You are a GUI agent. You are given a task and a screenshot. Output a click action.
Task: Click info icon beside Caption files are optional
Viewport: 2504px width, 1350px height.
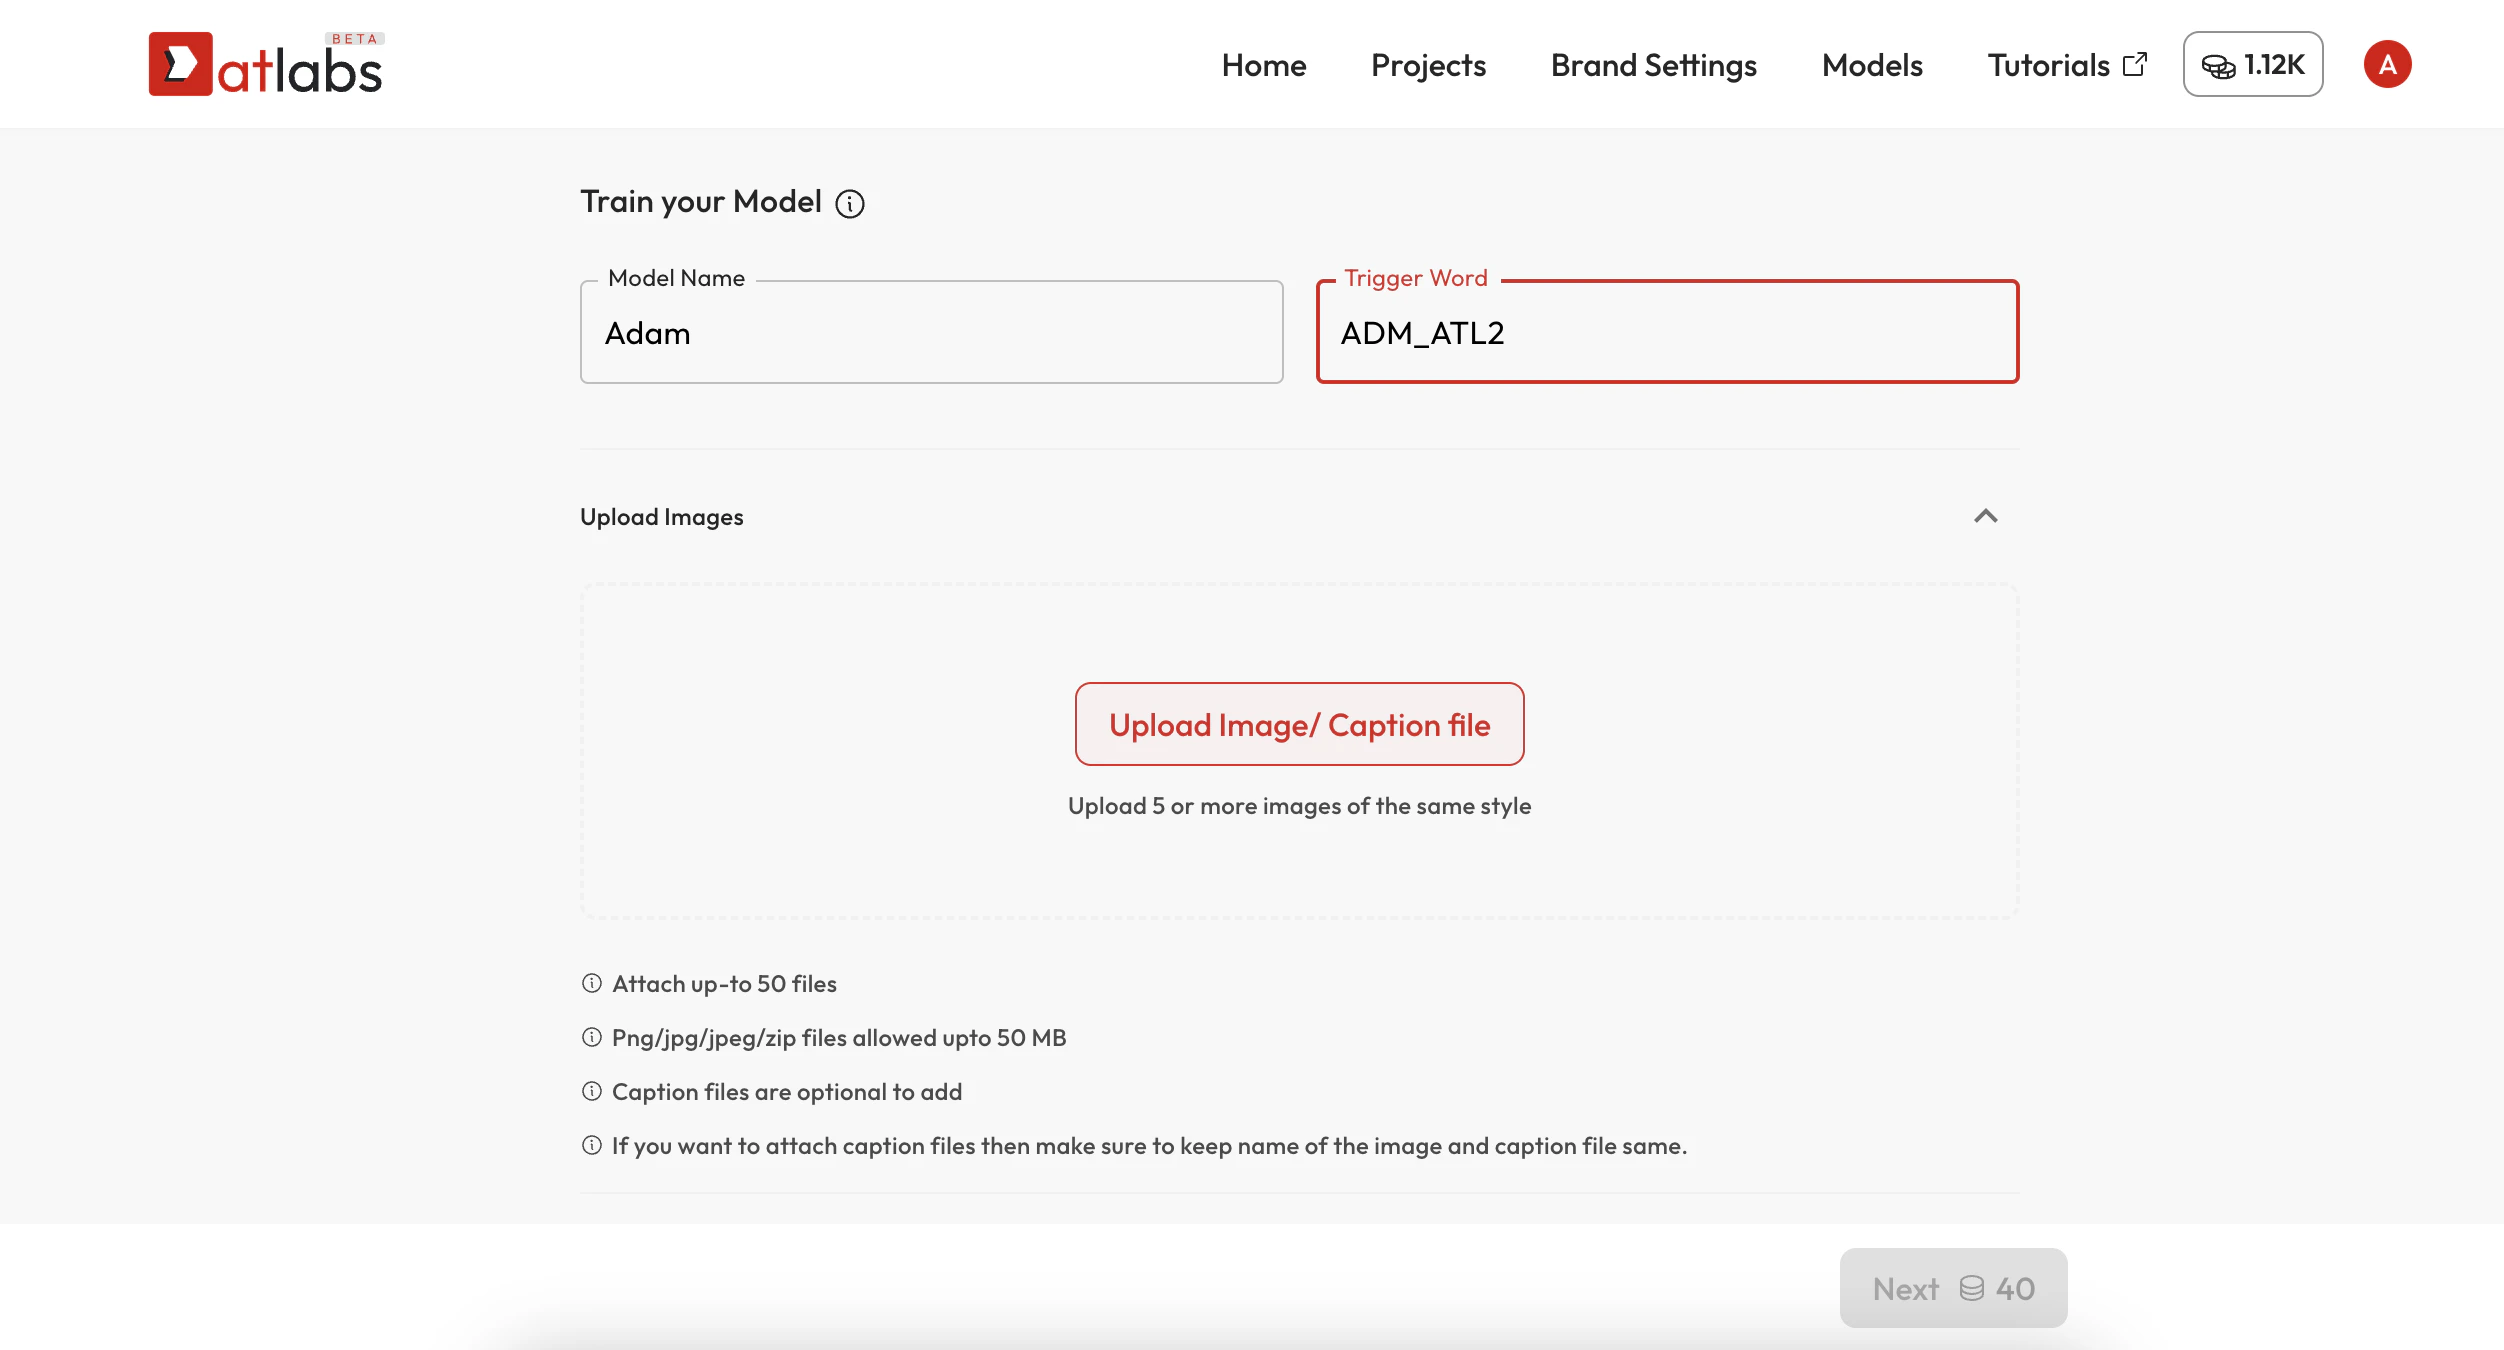point(592,1091)
